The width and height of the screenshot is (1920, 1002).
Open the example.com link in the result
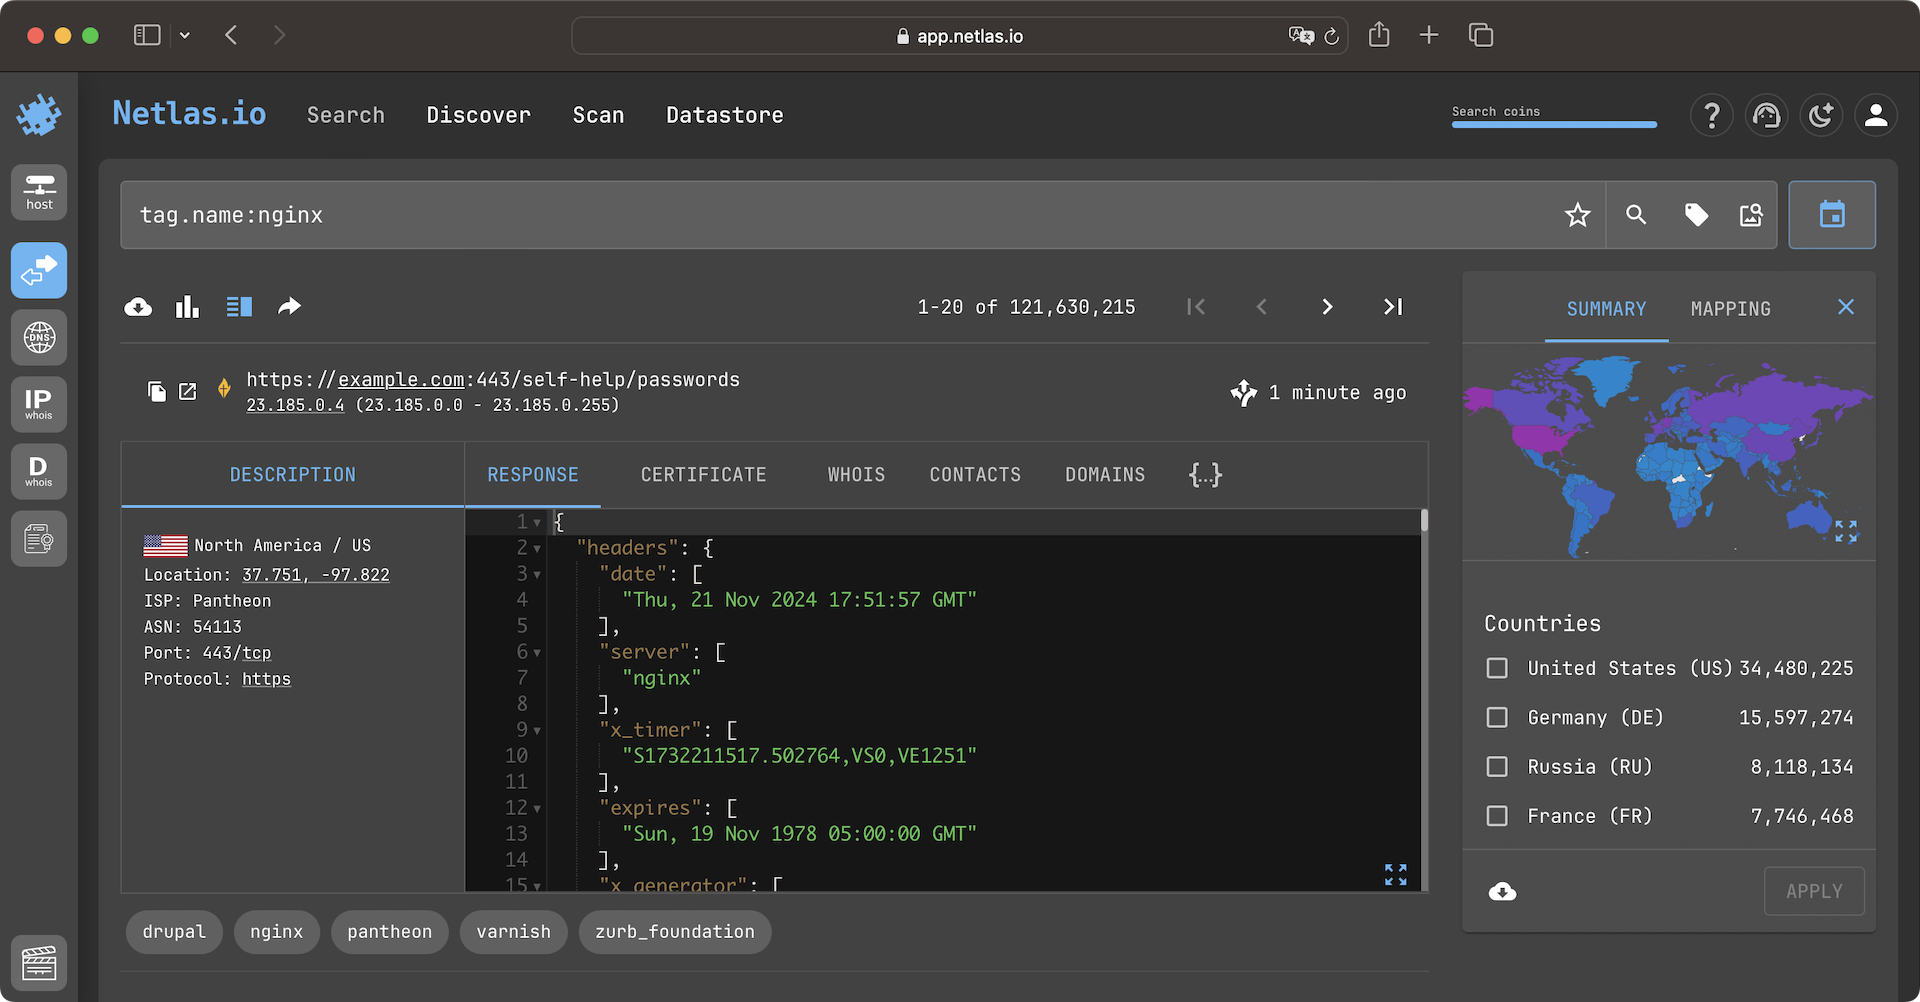click(400, 379)
